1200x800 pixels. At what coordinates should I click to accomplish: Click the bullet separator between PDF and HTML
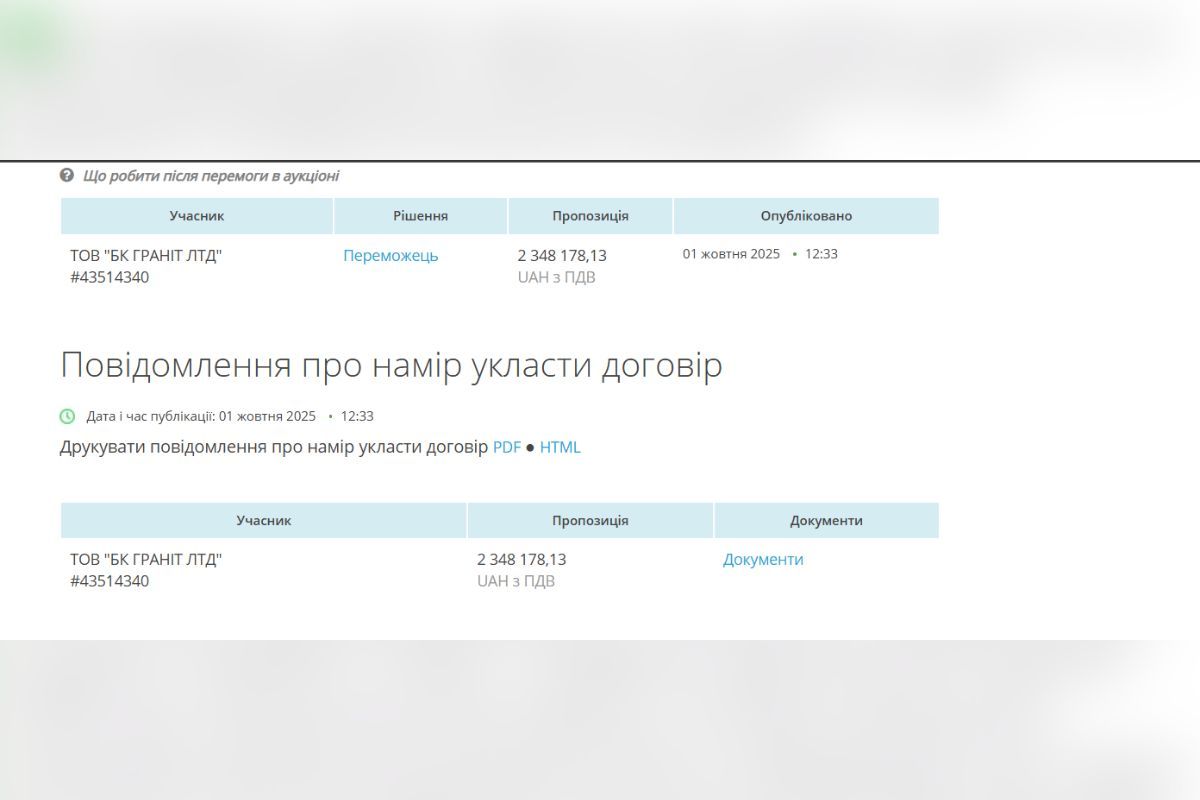(531, 447)
